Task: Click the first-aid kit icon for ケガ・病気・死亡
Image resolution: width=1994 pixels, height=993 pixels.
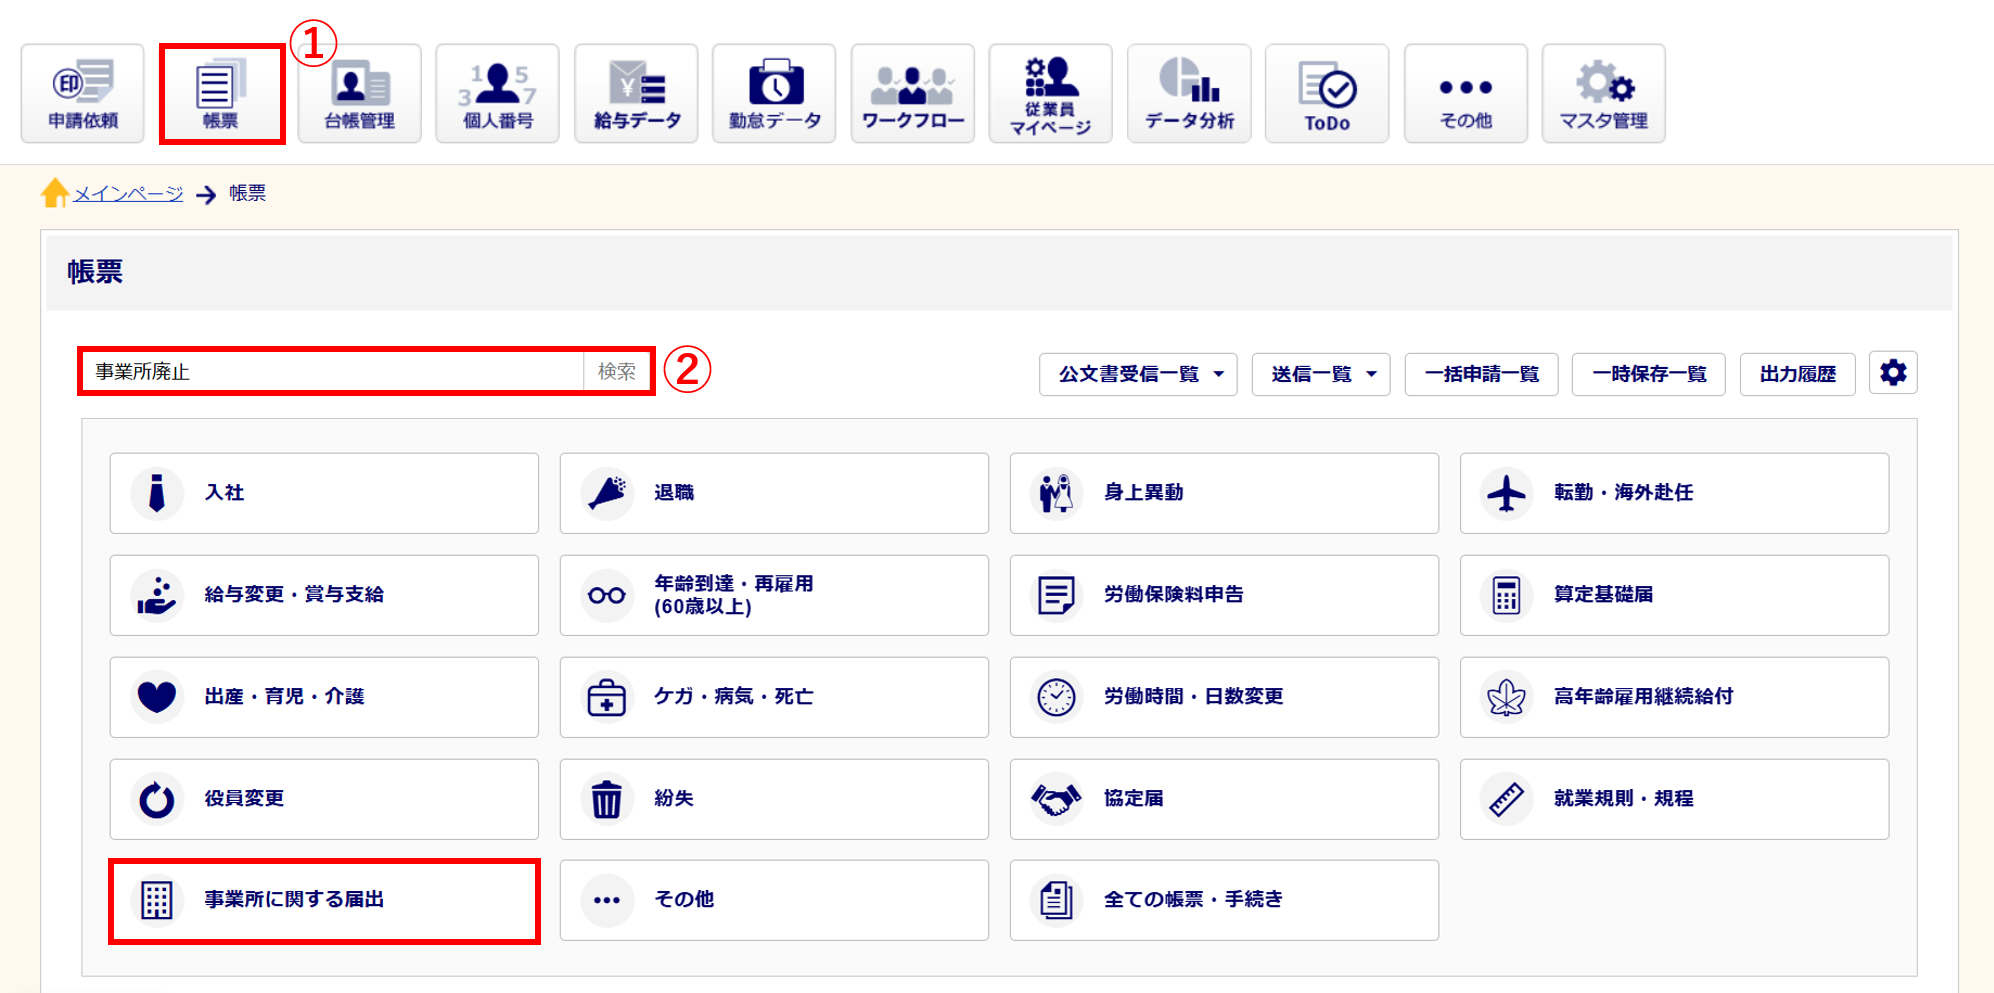Action: pos(607,697)
